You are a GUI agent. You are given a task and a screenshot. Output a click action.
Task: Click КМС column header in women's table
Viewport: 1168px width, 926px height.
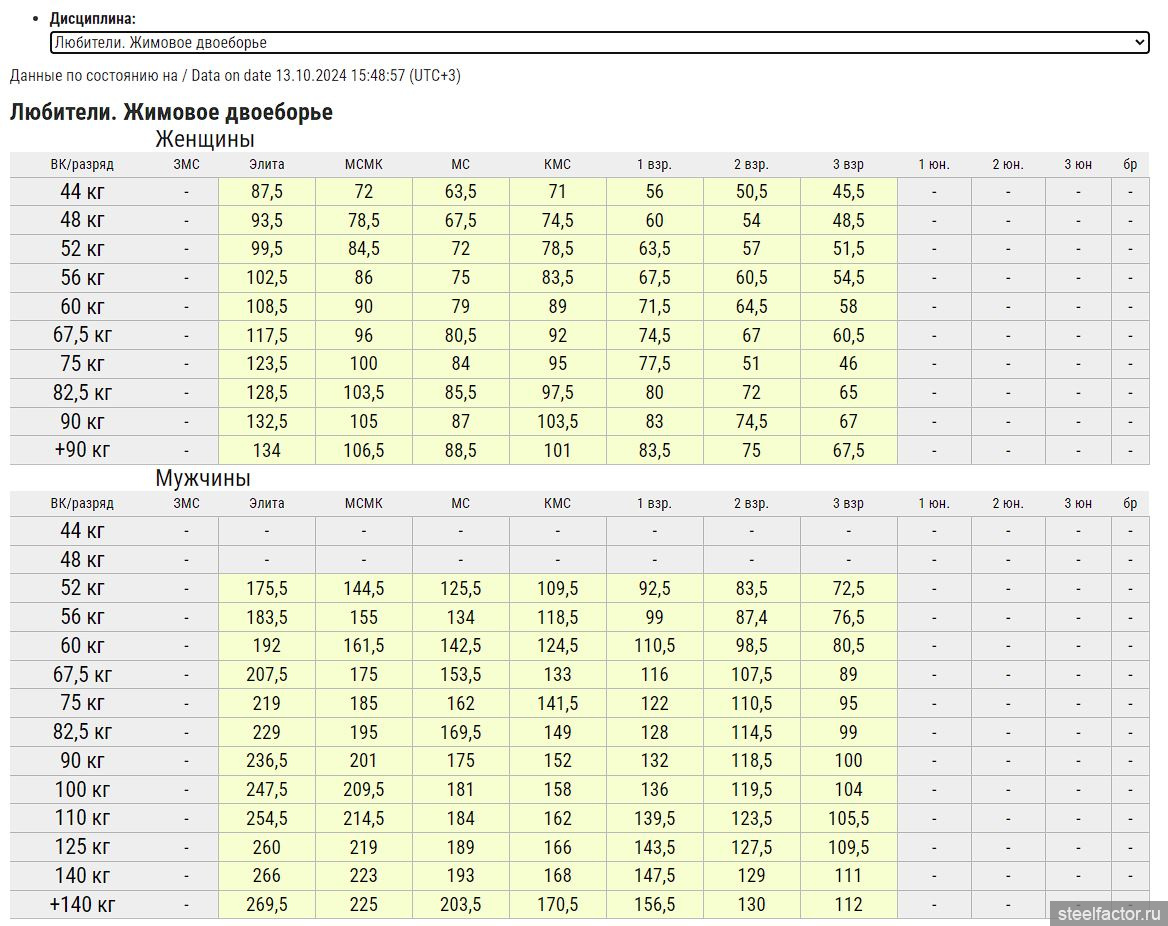557,165
